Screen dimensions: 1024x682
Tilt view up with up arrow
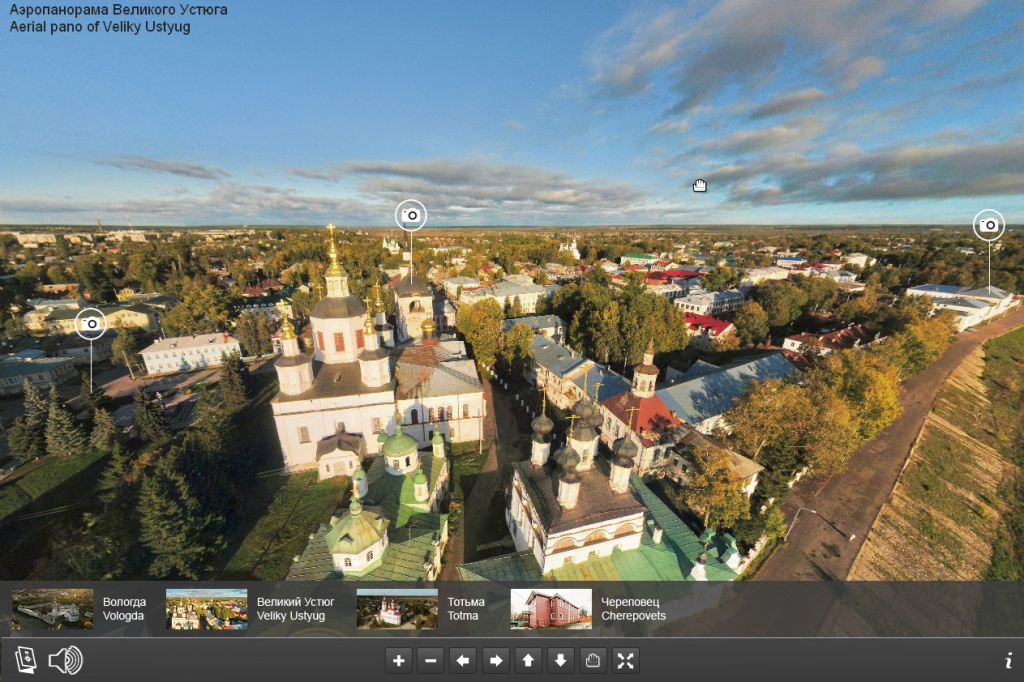[x=528, y=660]
